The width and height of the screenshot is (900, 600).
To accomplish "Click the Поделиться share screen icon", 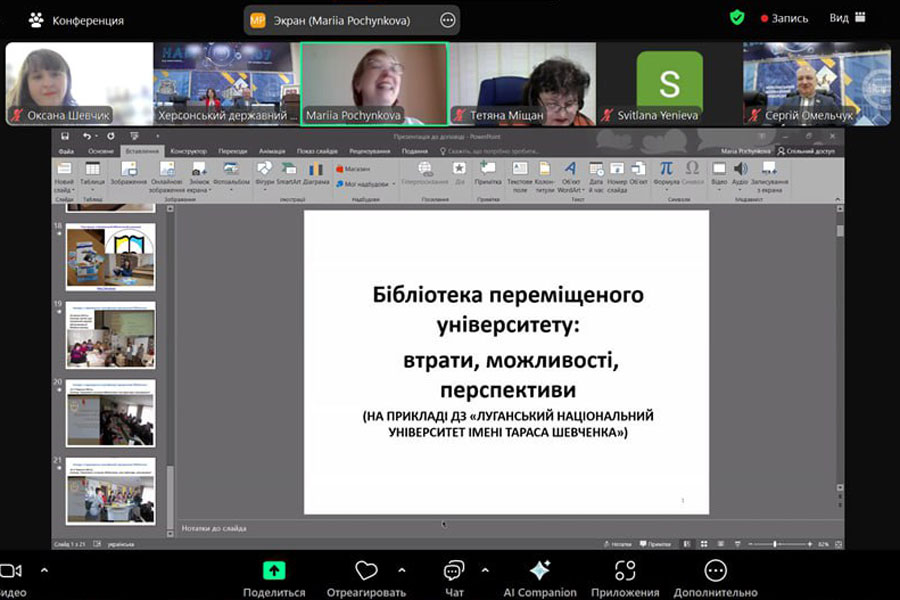I will [274, 570].
